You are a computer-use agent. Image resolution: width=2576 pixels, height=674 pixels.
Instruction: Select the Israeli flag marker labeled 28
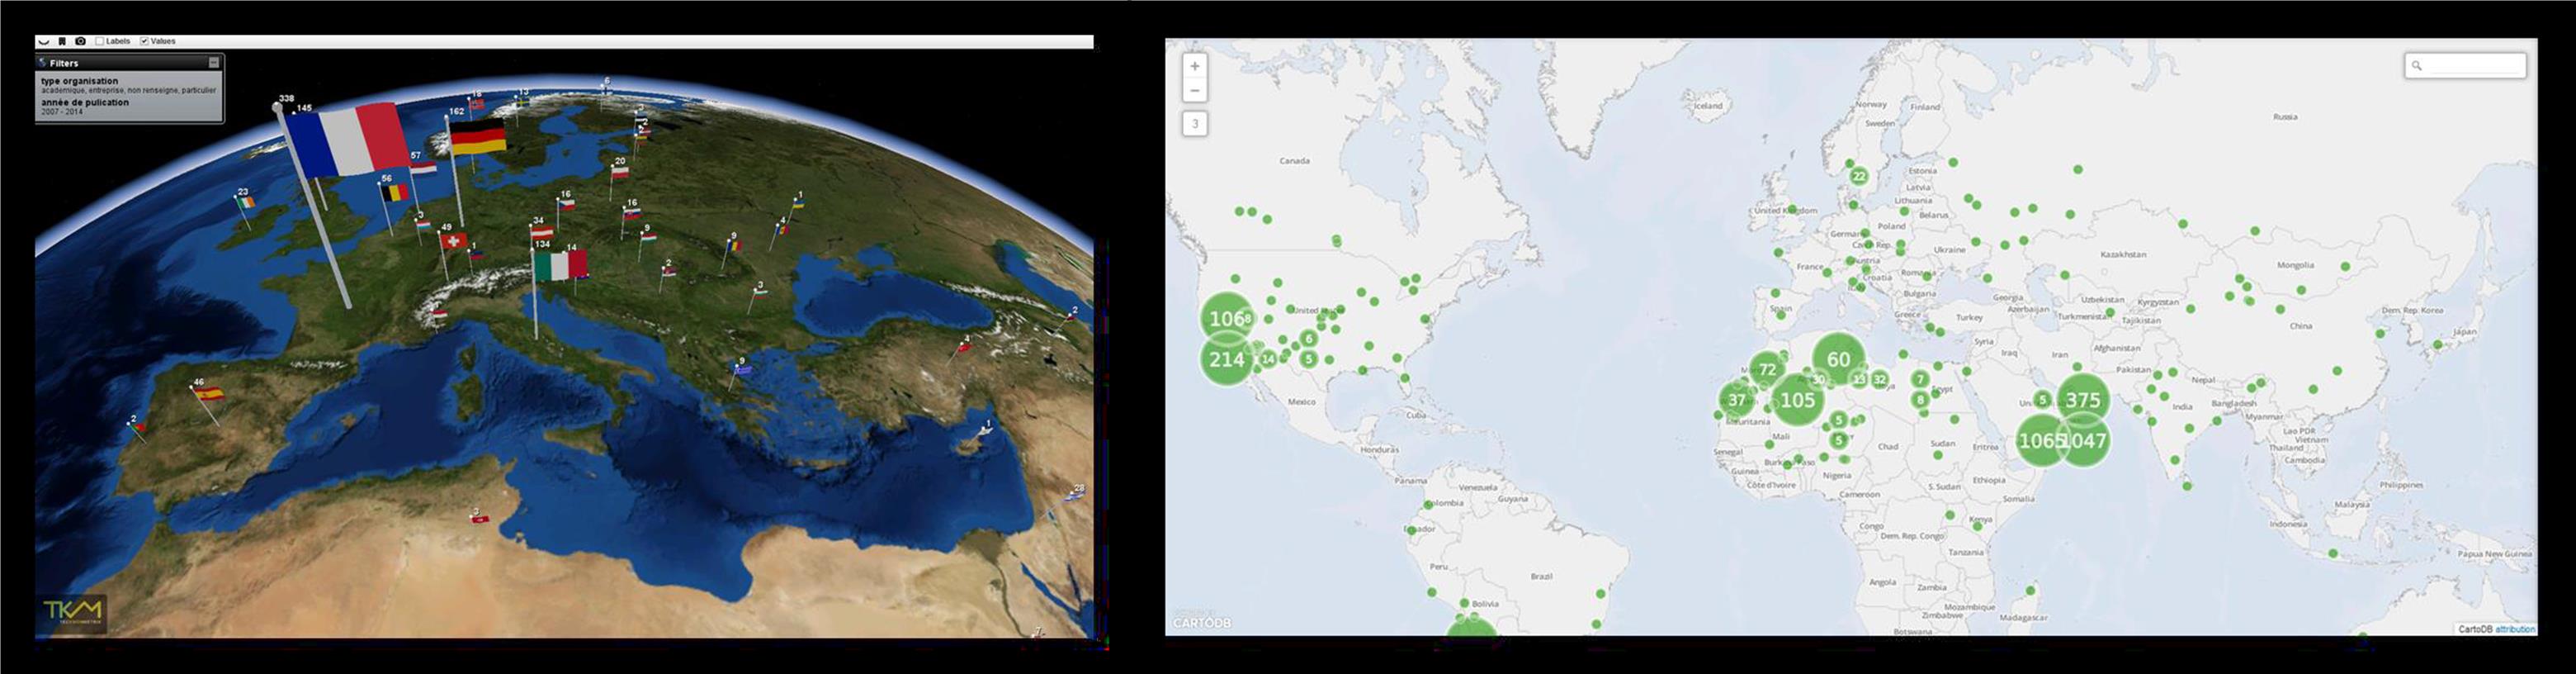[1074, 496]
